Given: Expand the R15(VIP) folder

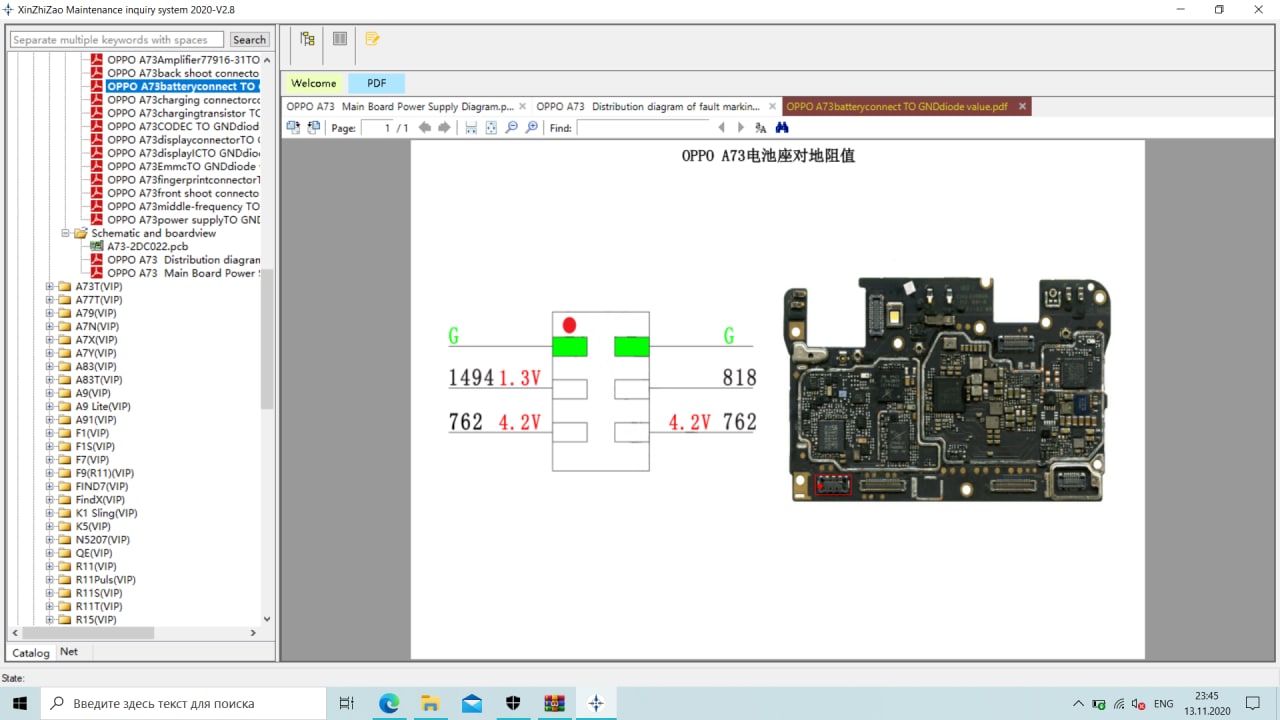Looking at the screenshot, I should point(50,620).
